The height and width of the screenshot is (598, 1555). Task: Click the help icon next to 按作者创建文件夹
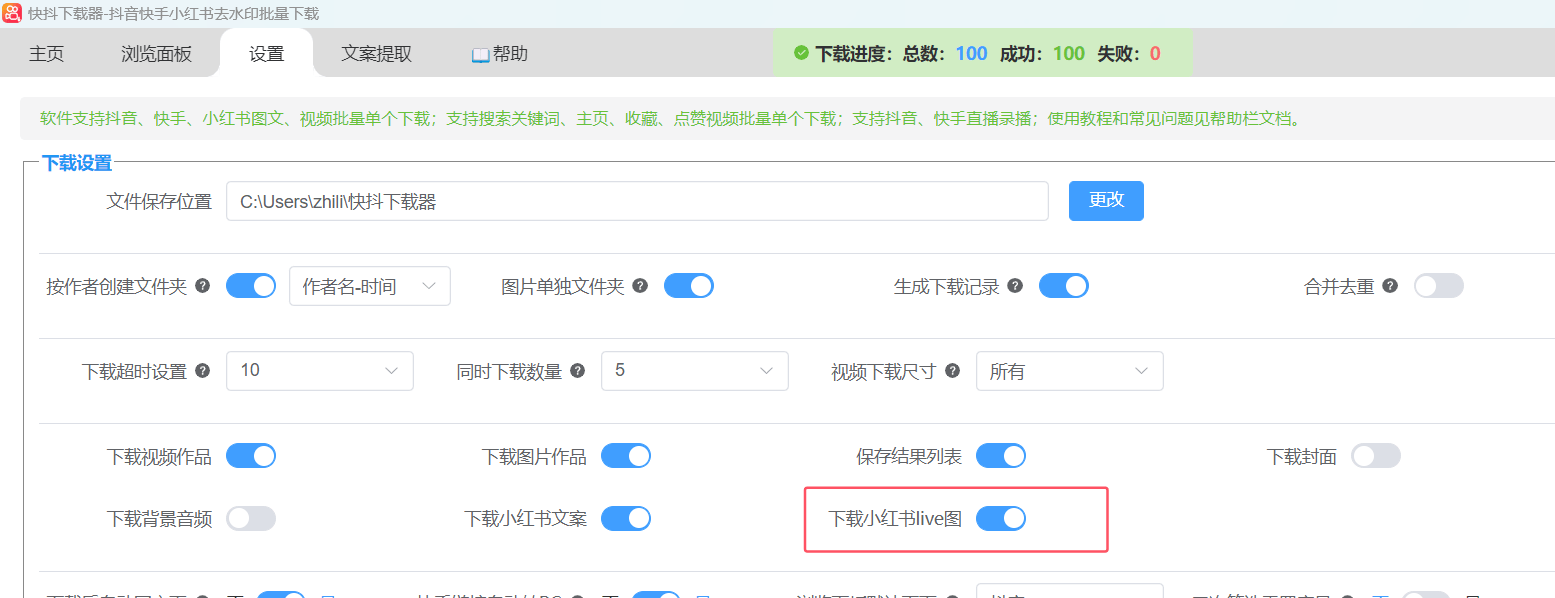203,286
